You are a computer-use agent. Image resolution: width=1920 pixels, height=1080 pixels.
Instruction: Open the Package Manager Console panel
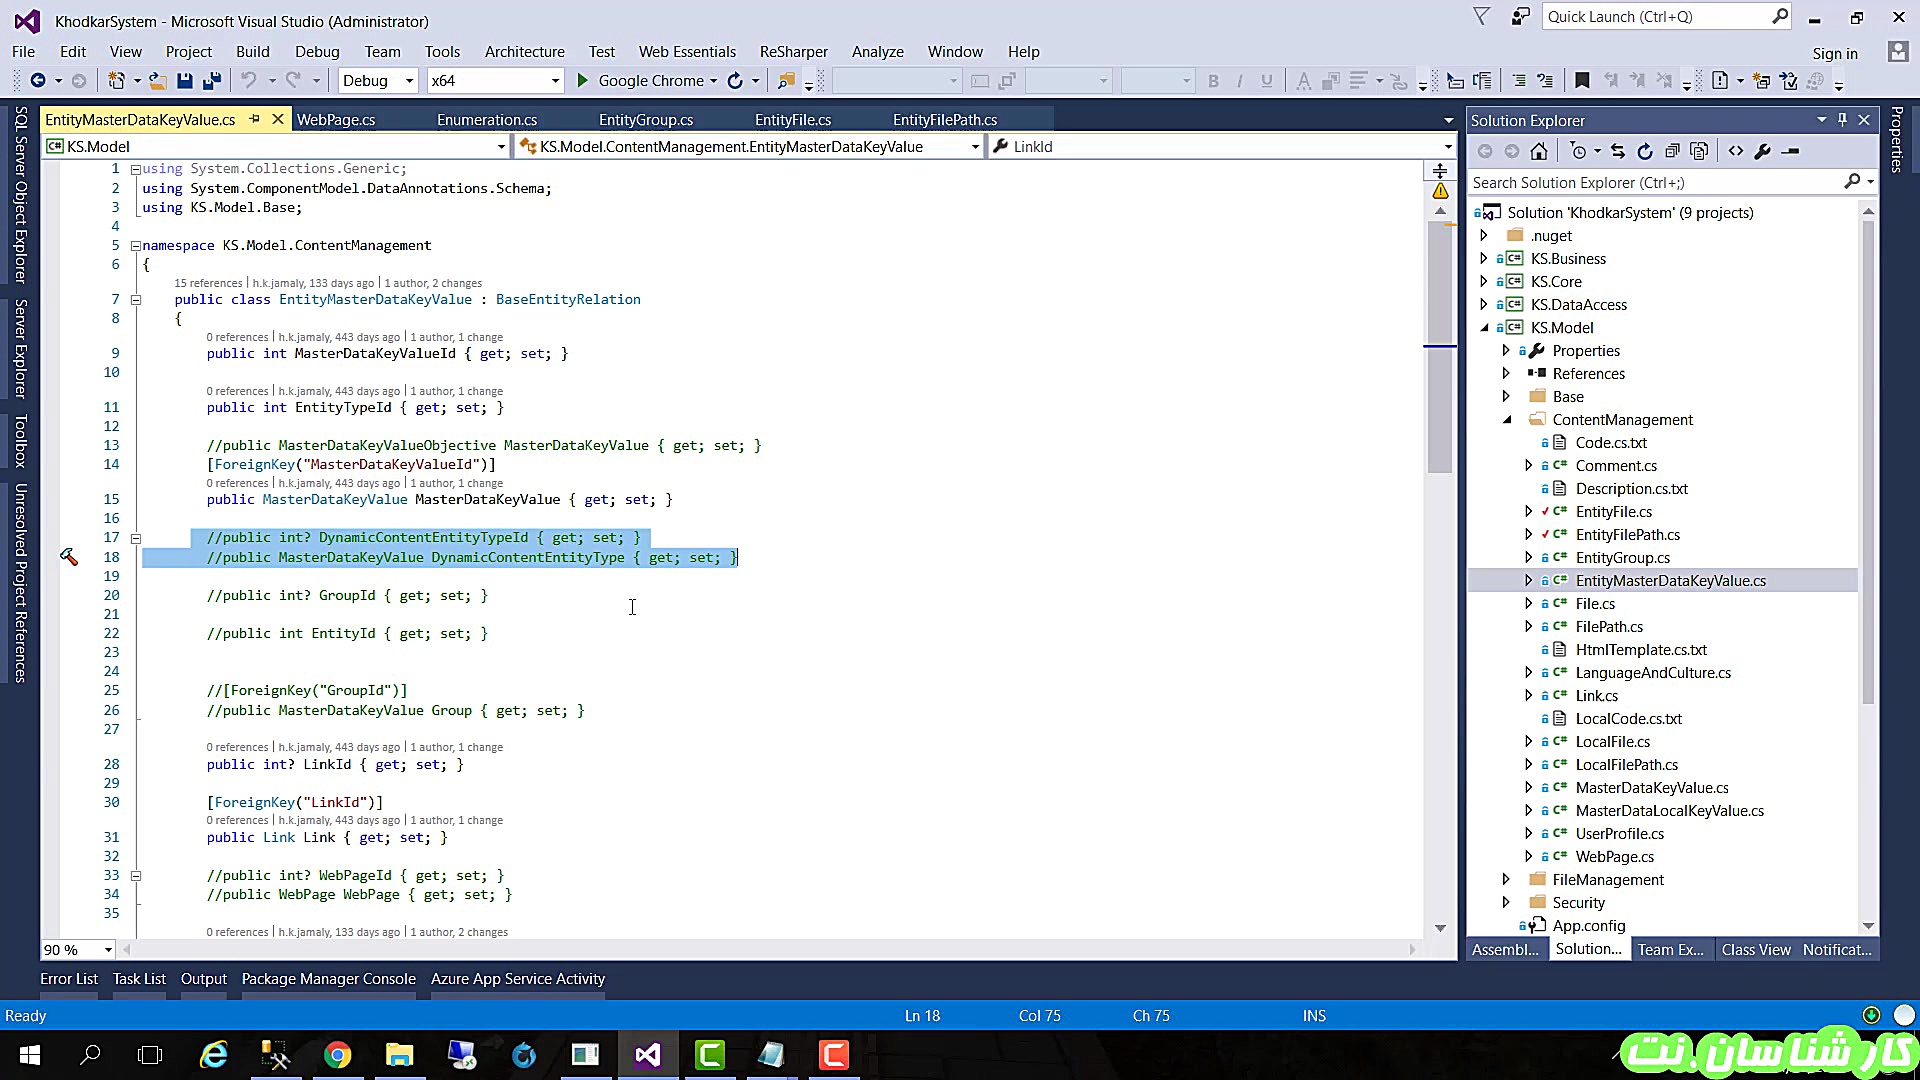328,979
